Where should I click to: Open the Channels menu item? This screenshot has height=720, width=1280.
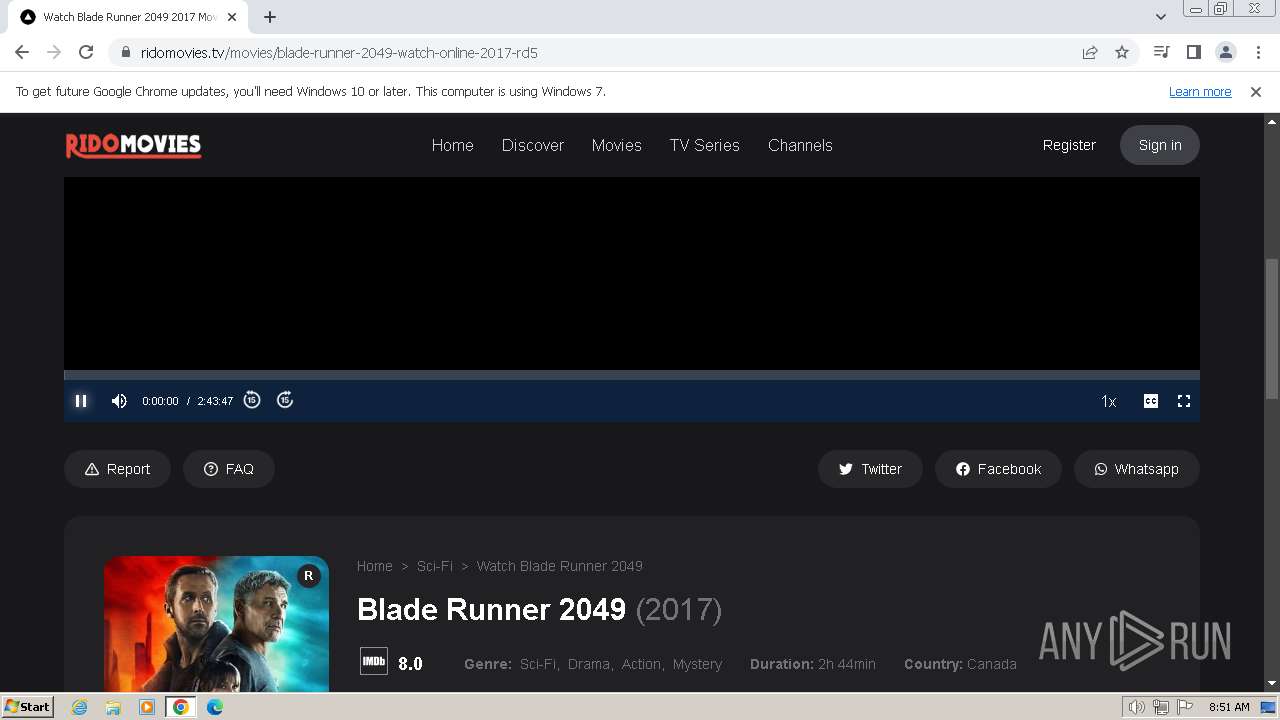(x=800, y=145)
